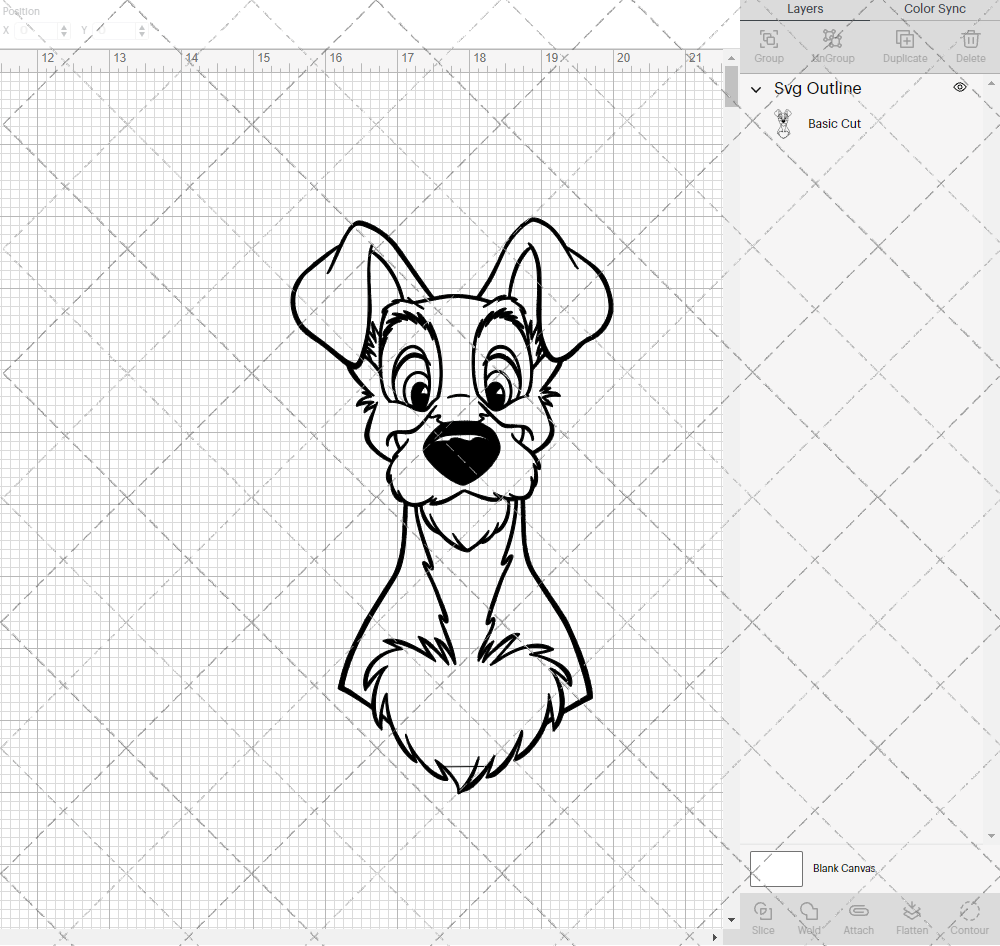Image resolution: width=1000 pixels, height=946 pixels.
Task: Increase the Position X value
Action: [64, 26]
